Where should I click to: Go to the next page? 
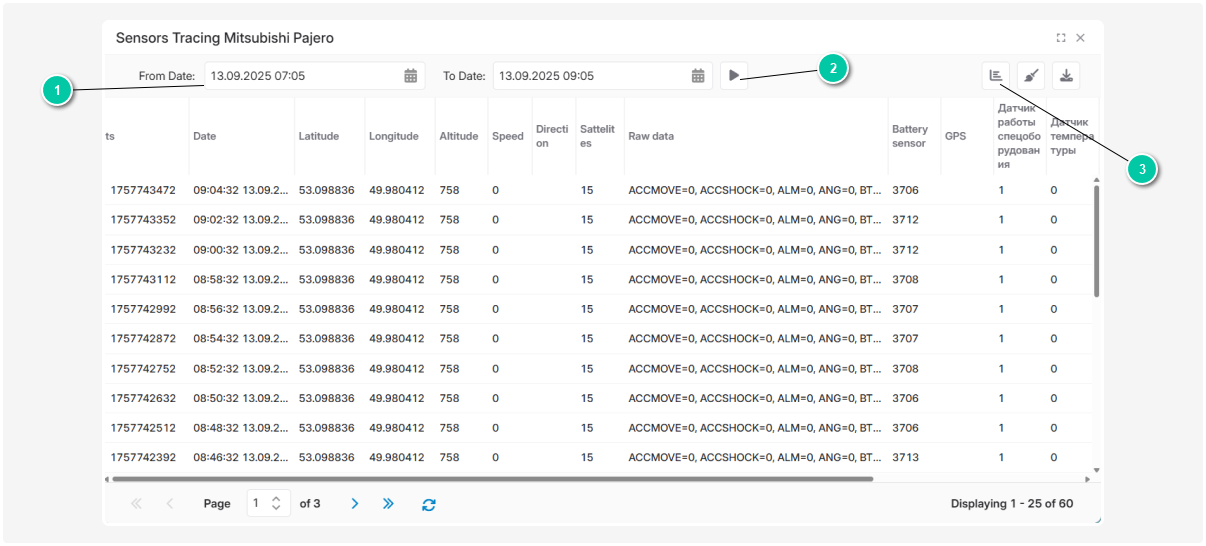click(354, 504)
